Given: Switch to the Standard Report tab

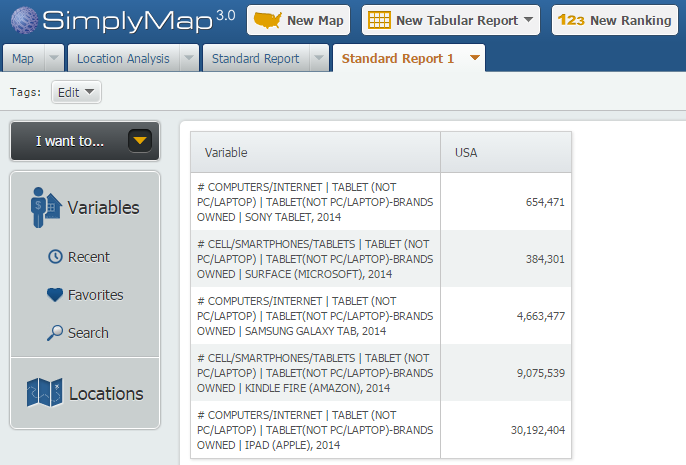Looking at the screenshot, I should (256, 58).
